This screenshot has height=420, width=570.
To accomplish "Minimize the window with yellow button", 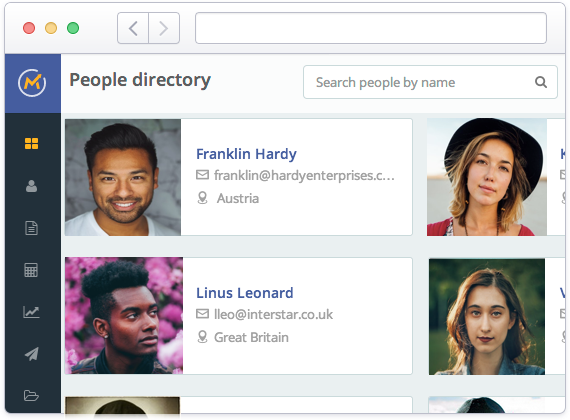I will tap(51, 28).
